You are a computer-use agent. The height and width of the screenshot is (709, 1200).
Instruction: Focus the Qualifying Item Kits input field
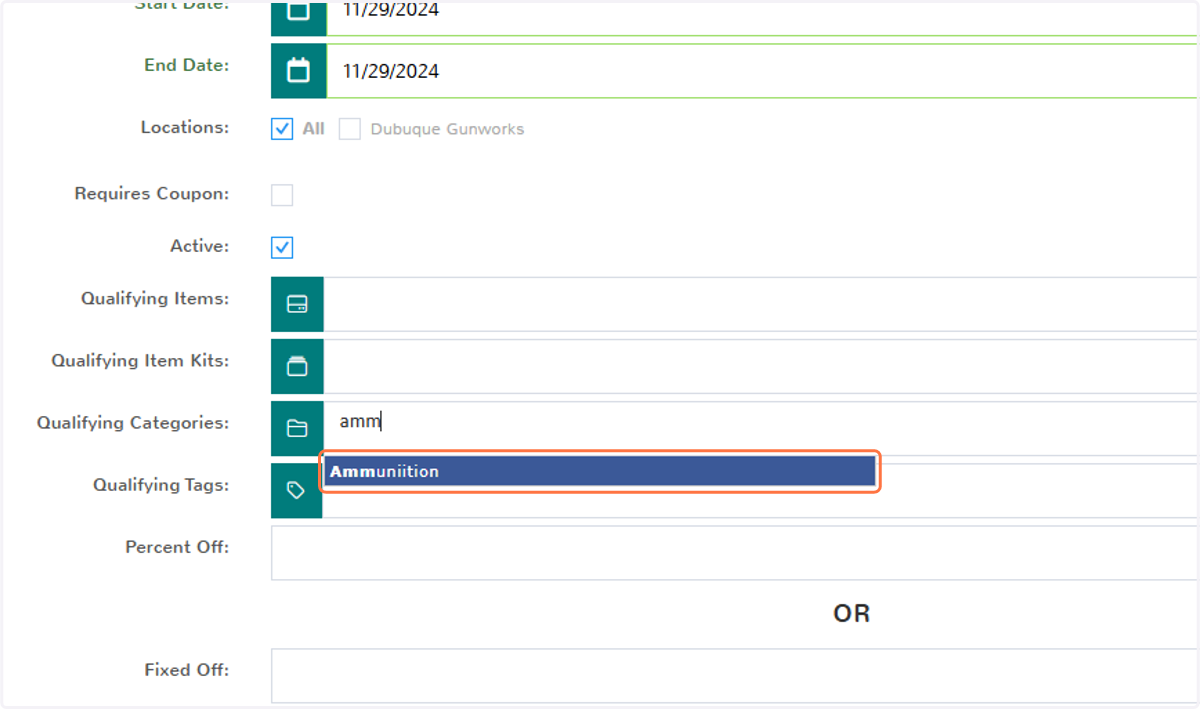click(761, 366)
